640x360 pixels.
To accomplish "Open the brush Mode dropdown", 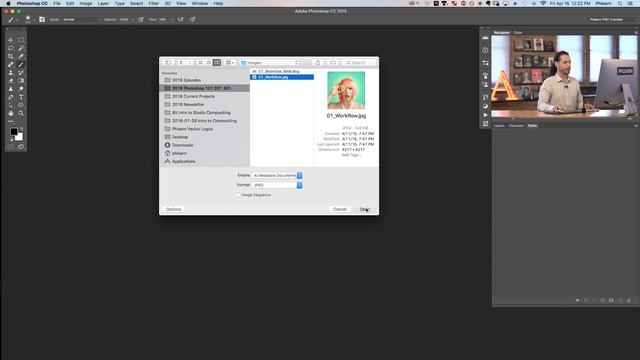I will 81,19.
